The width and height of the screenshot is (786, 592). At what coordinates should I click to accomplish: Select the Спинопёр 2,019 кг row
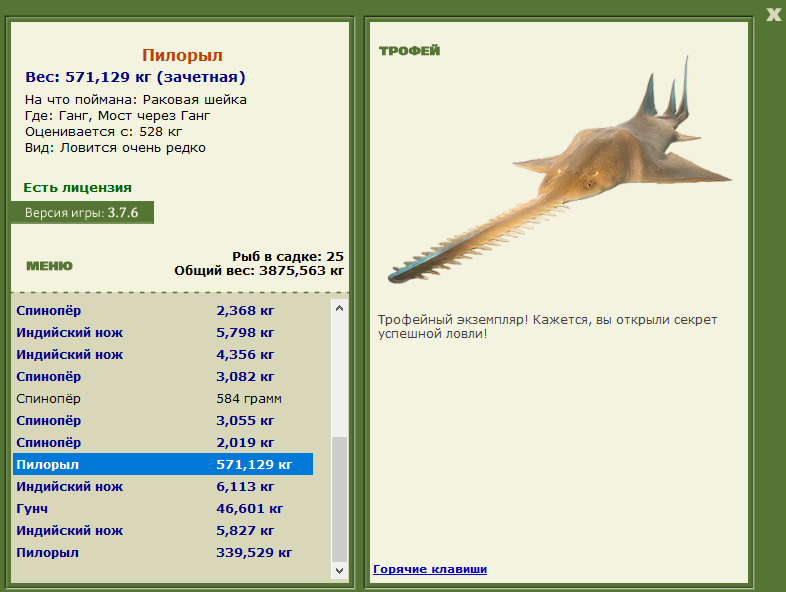tap(163, 443)
